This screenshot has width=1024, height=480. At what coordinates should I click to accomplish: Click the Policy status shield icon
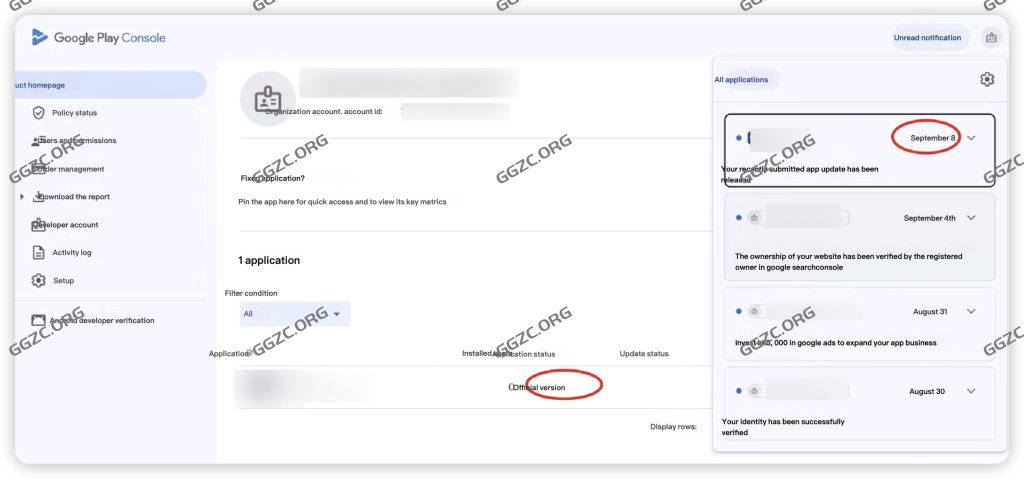pyautogui.click(x=39, y=113)
